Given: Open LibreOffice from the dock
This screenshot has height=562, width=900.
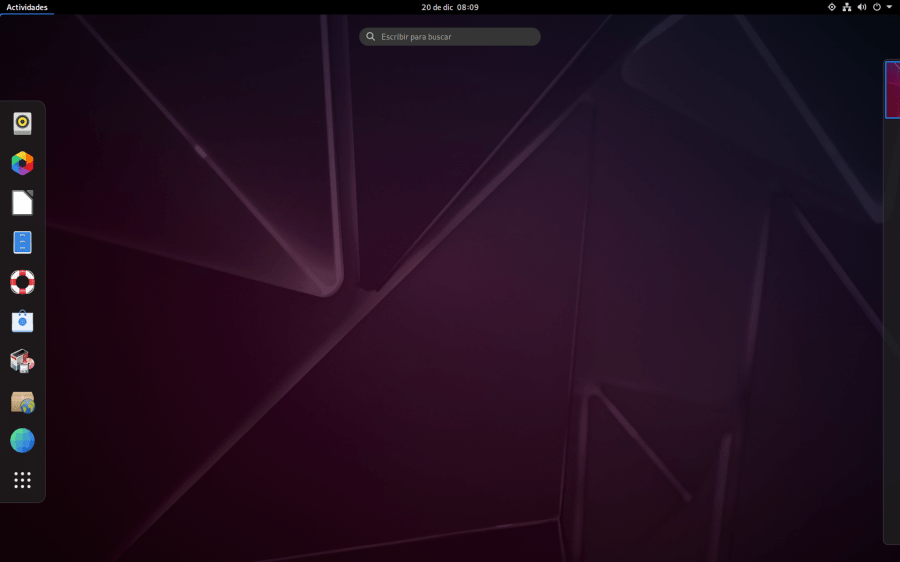Looking at the screenshot, I should [x=22, y=203].
